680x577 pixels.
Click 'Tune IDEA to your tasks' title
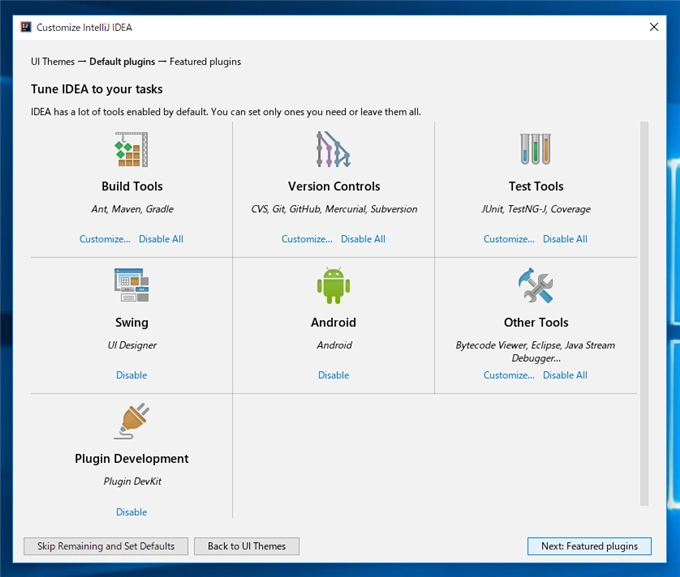click(x=97, y=89)
